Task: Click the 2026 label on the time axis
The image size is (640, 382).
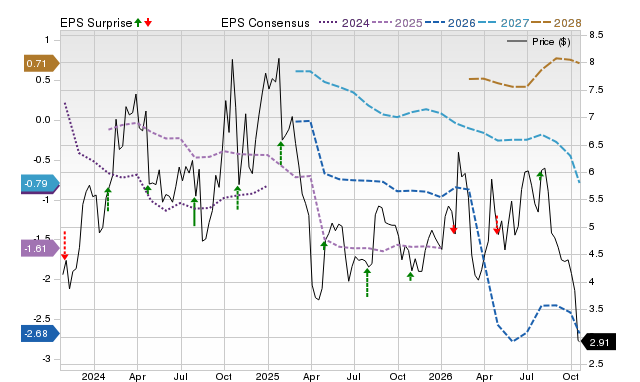Action: tap(441, 376)
